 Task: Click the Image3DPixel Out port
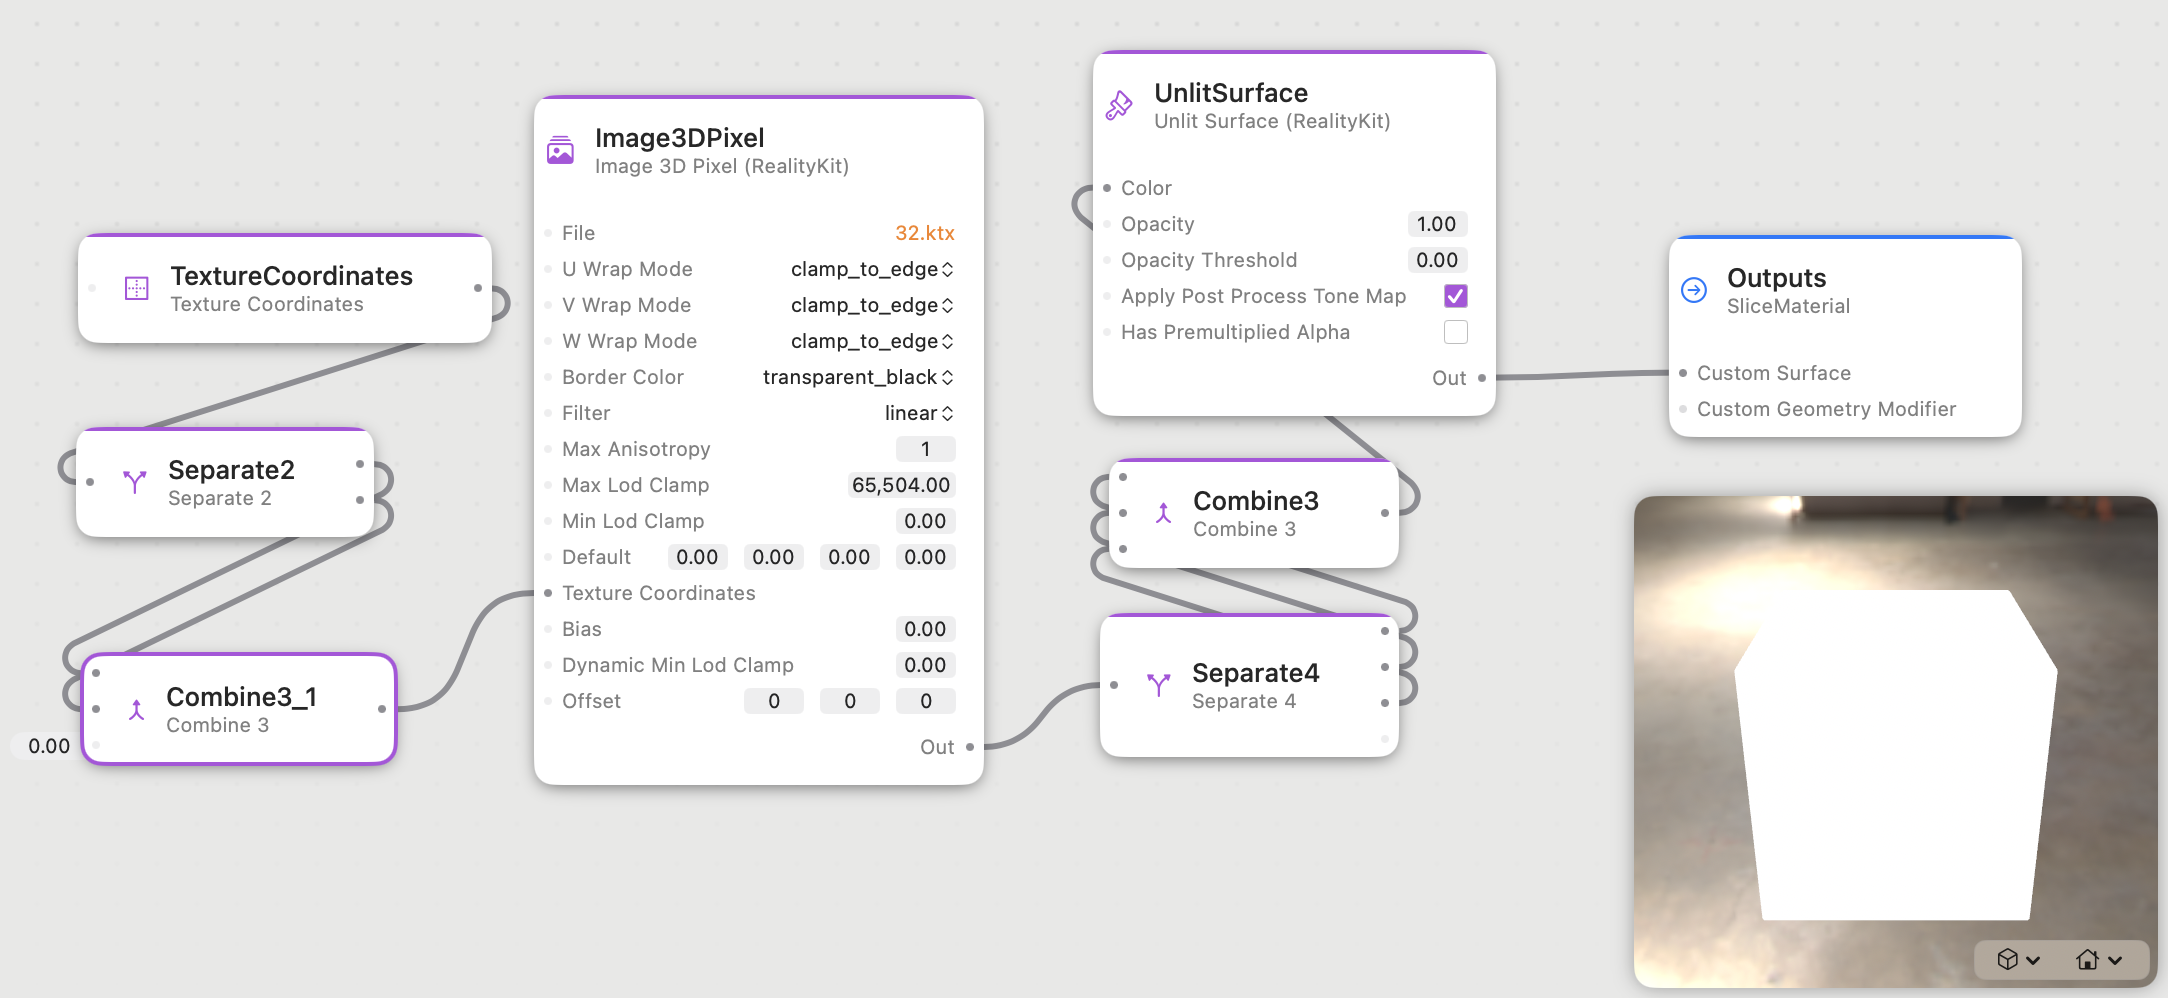coord(970,747)
